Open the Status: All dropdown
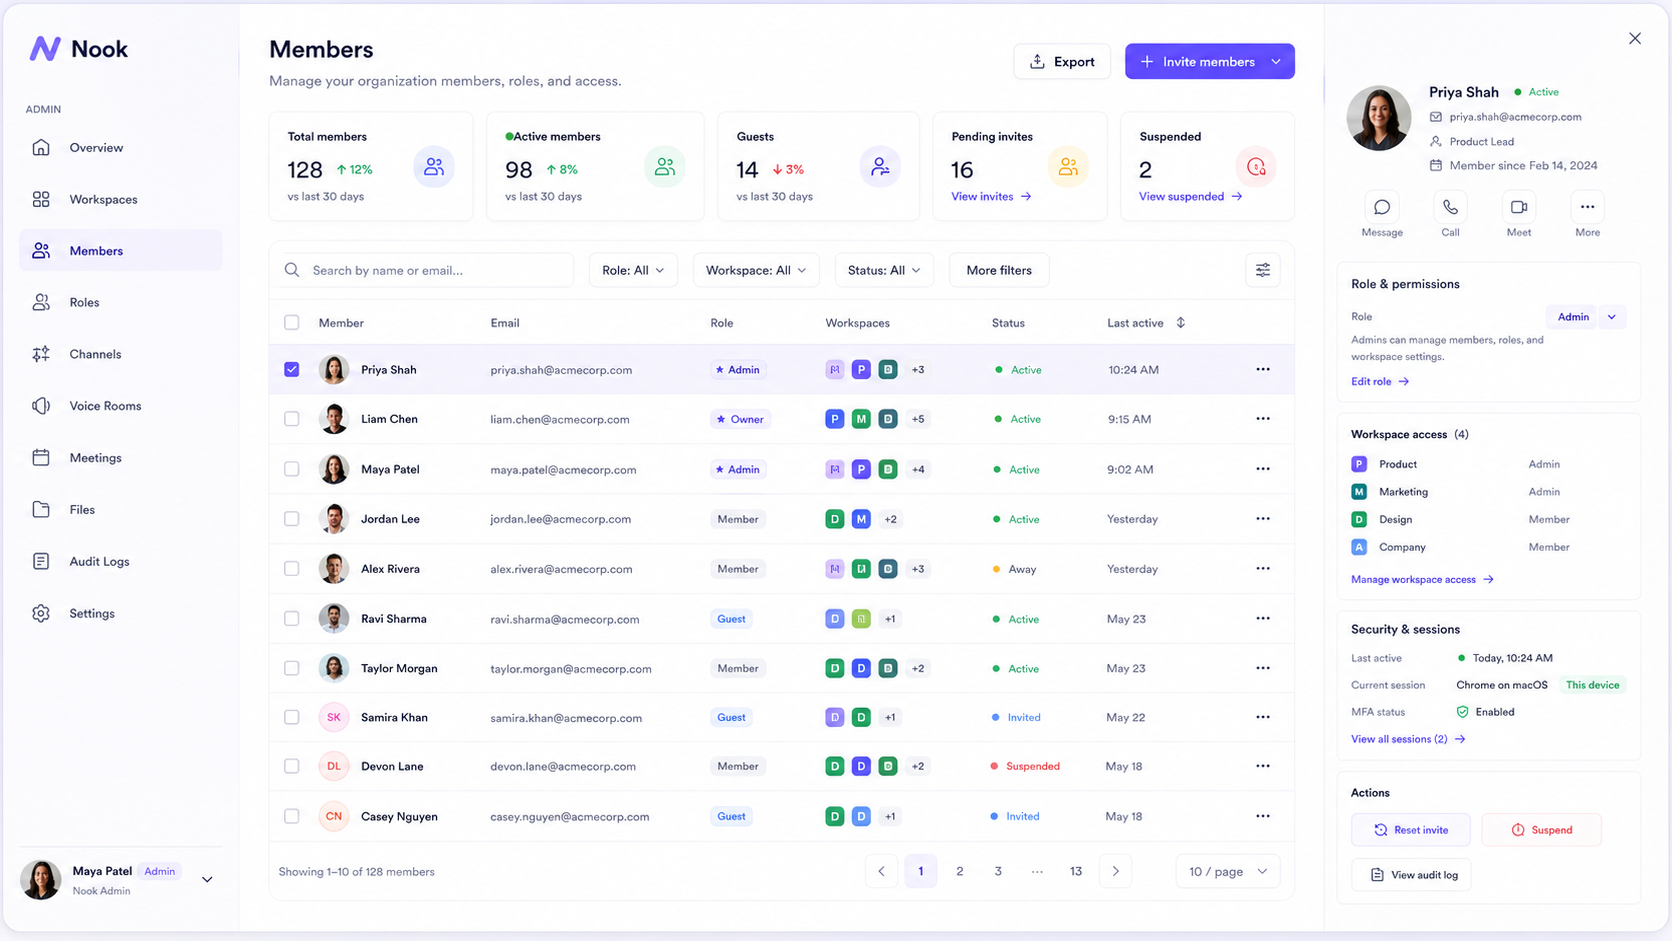 pyautogui.click(x=883, y=270)
